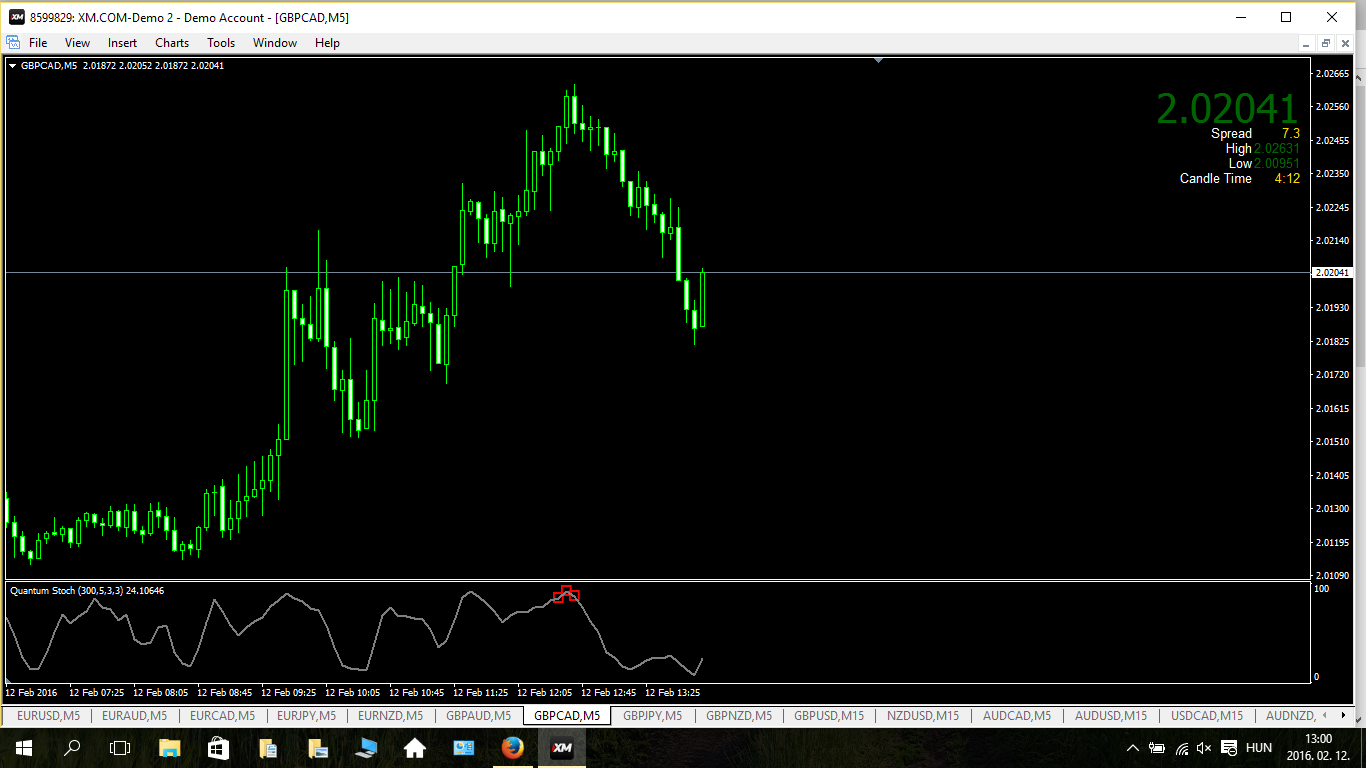Click the volume muted tray icon

pos(1204,748)
